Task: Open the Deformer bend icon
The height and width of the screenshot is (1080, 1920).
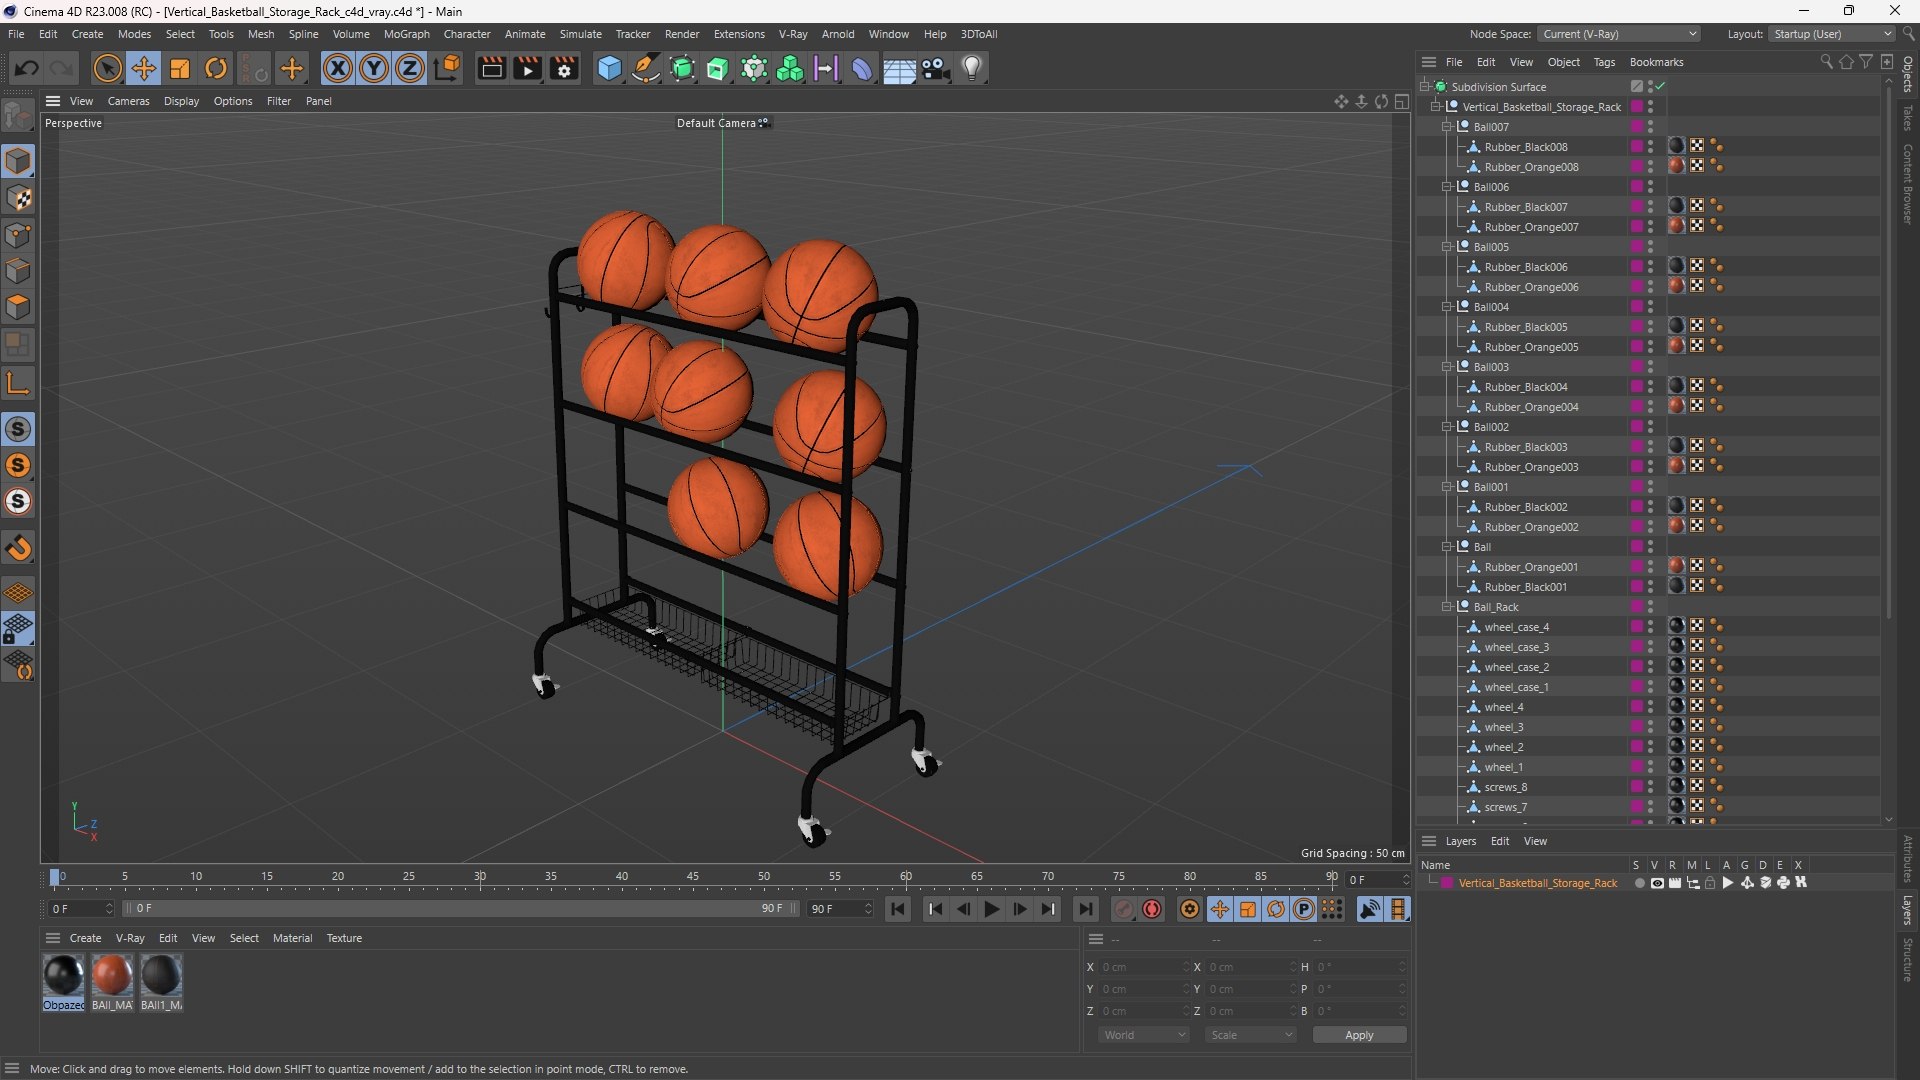Action: tap(862, 68)
